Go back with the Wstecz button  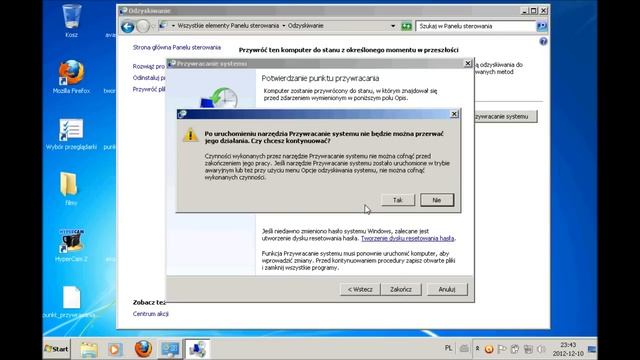click(360, 289)
